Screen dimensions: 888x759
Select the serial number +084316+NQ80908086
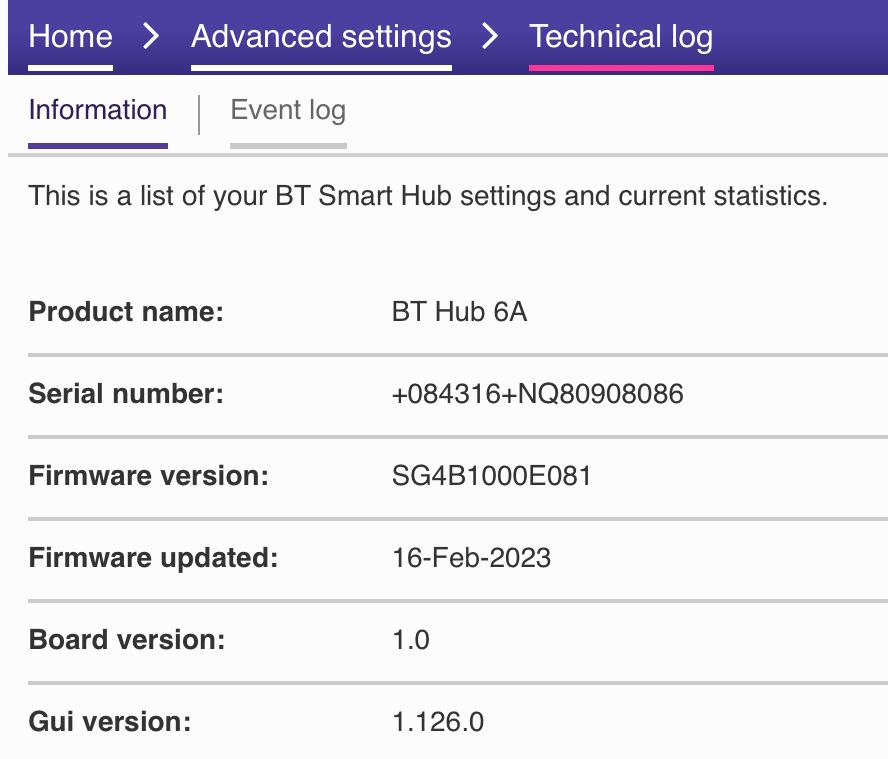coord(537,394)
